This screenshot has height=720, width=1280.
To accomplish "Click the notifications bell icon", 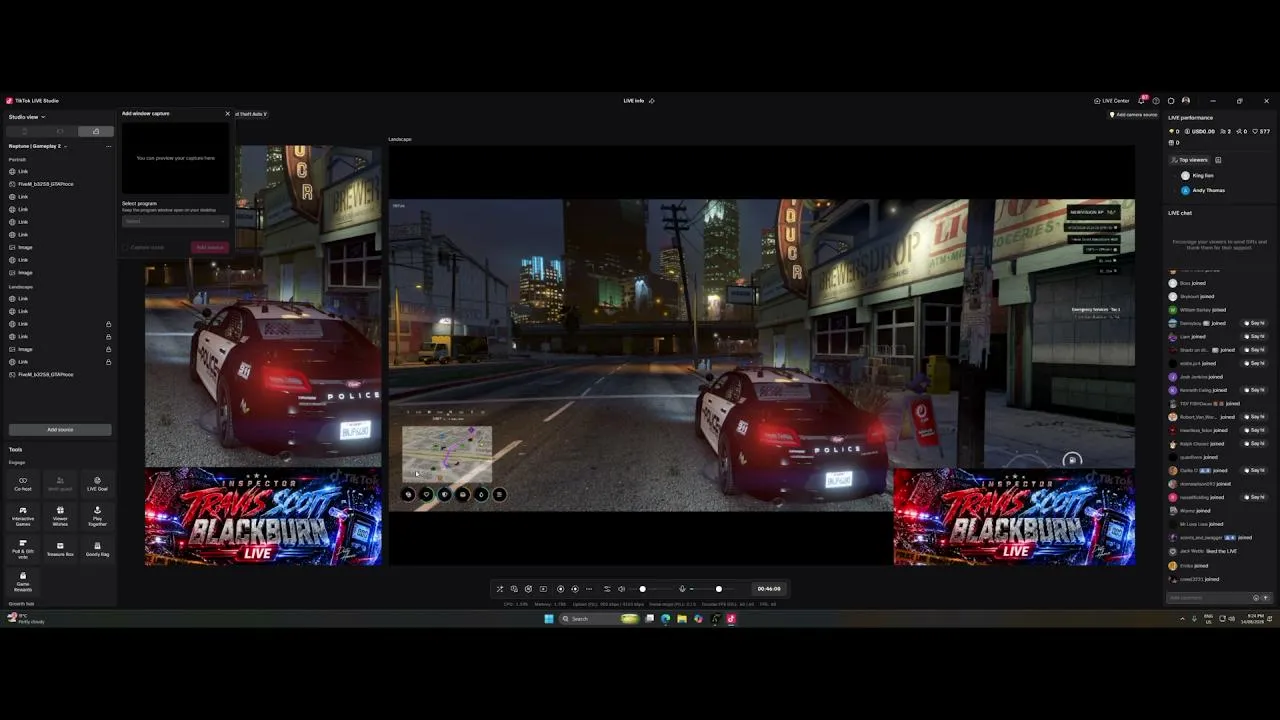I will pos(1141,101).
